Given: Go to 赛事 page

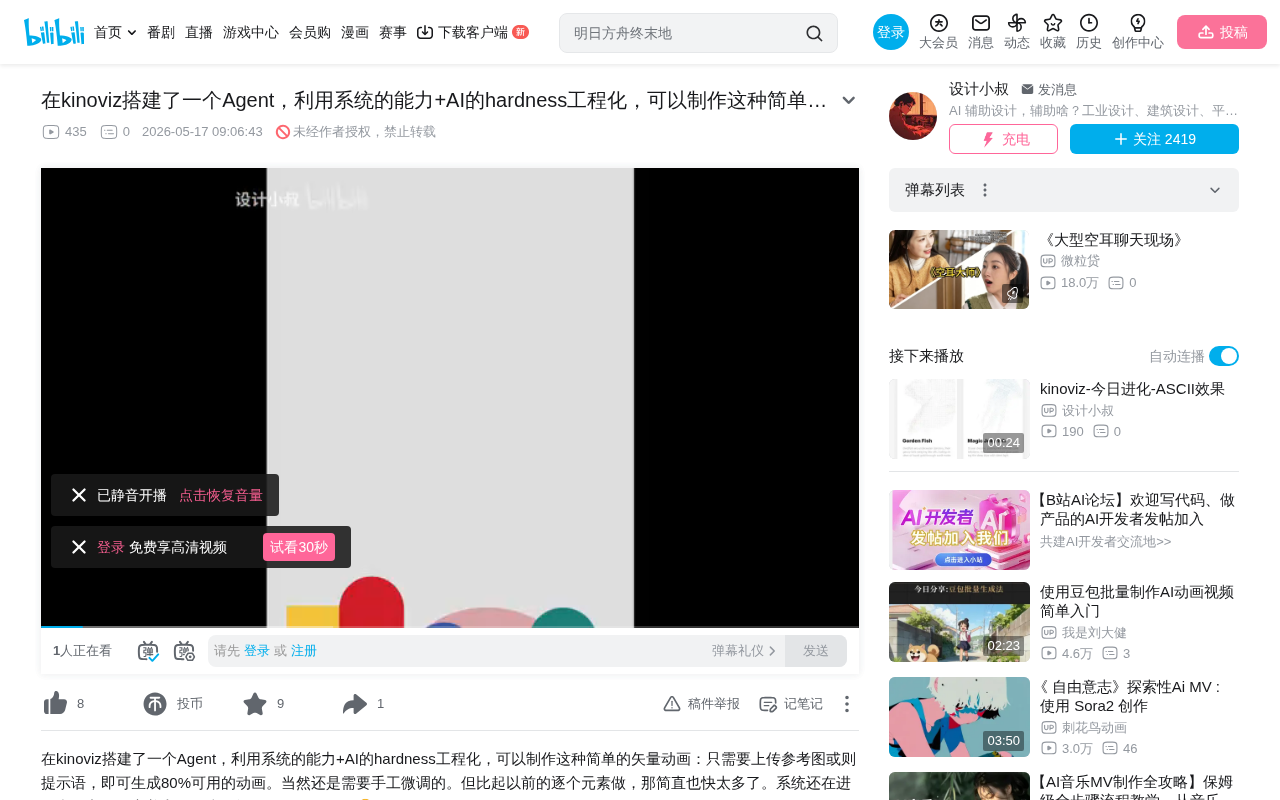Looking at the screenshot, I should tap(393, 32).
